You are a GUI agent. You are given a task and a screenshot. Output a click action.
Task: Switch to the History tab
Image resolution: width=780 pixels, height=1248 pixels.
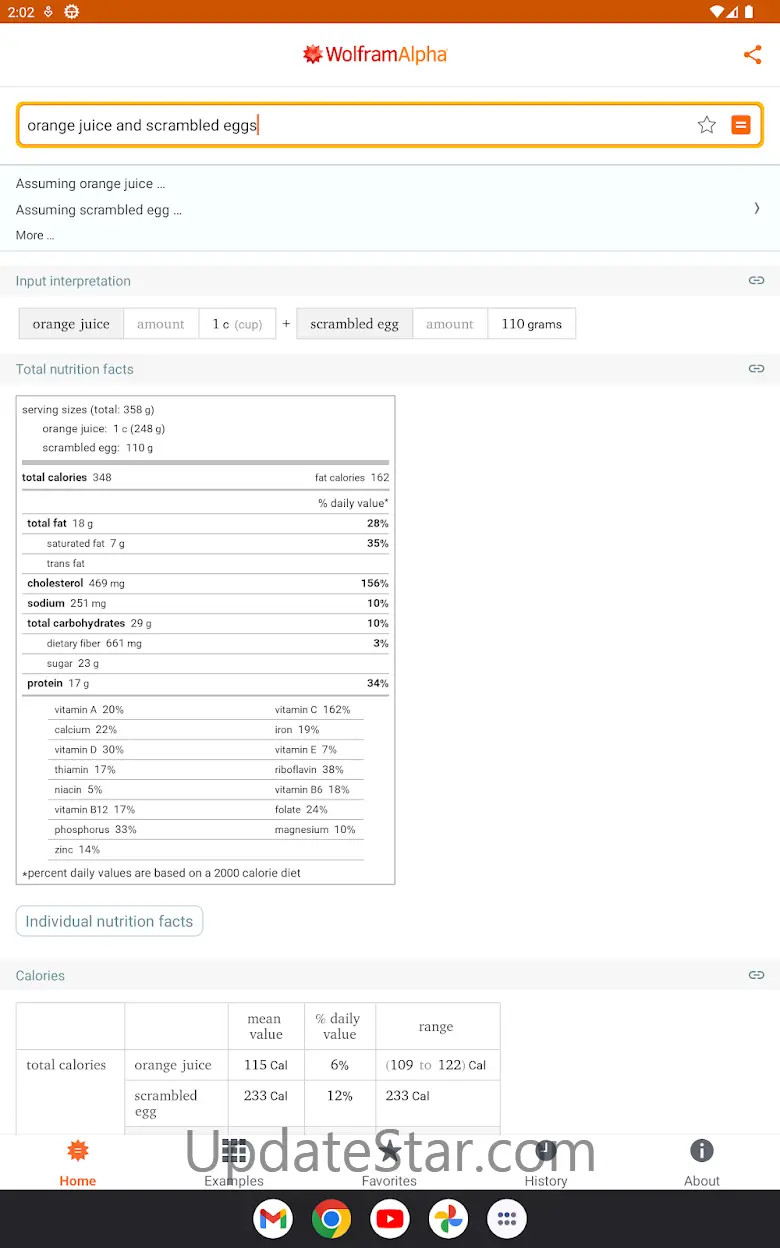coord(546,1163)
